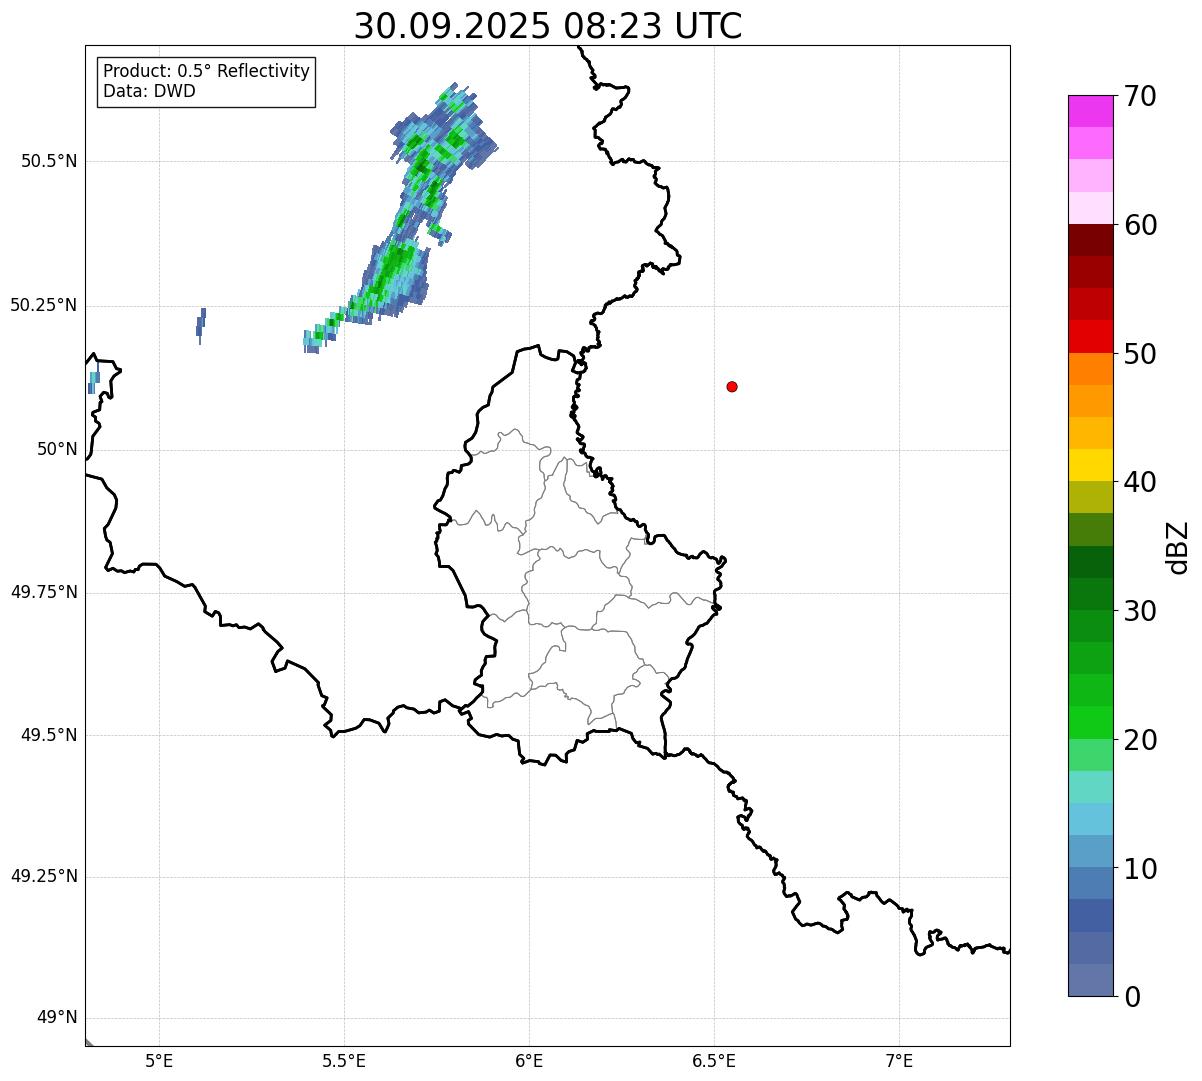Click the yellow 40 dBZ colorbar segment
This screenshot has width=1202, height=1081.
[1093, 466]
